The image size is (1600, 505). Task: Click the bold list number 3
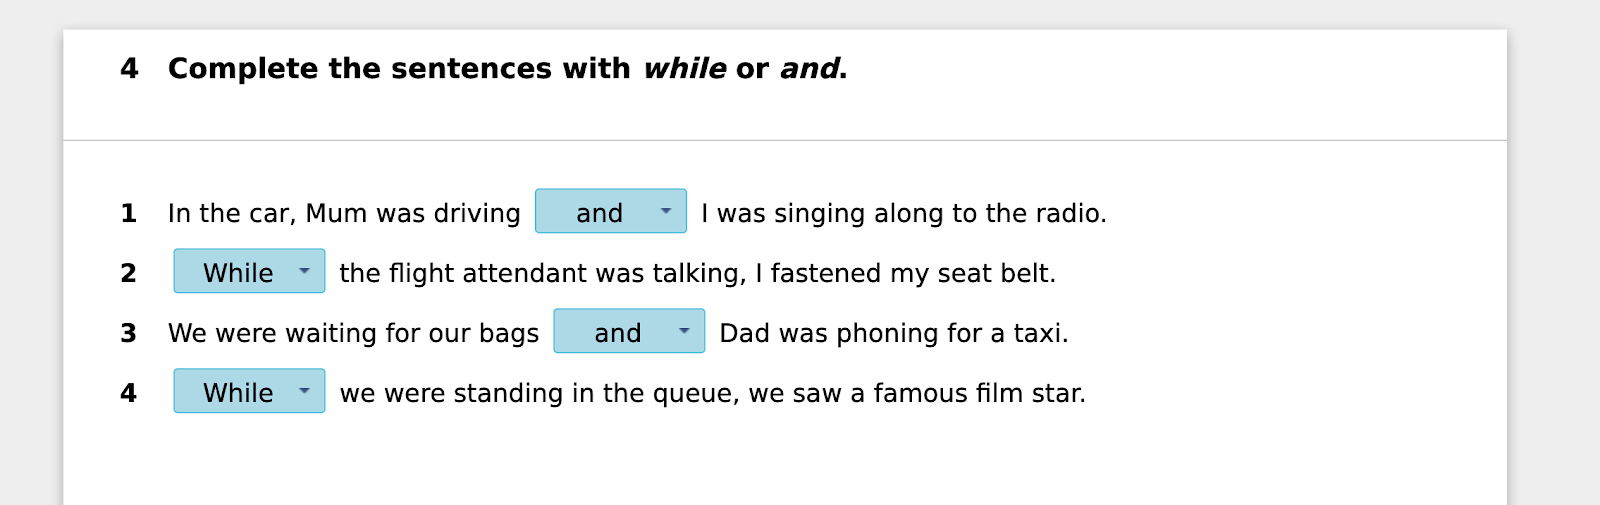129,333
